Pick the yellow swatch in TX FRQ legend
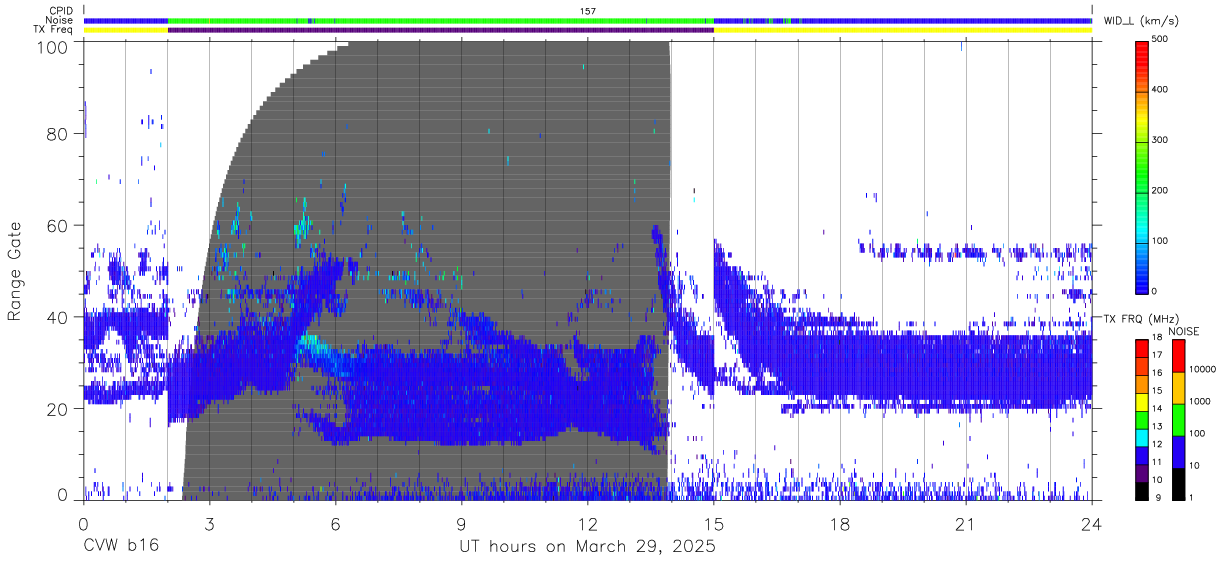 pyautogui.click(x=1143, y=402)
